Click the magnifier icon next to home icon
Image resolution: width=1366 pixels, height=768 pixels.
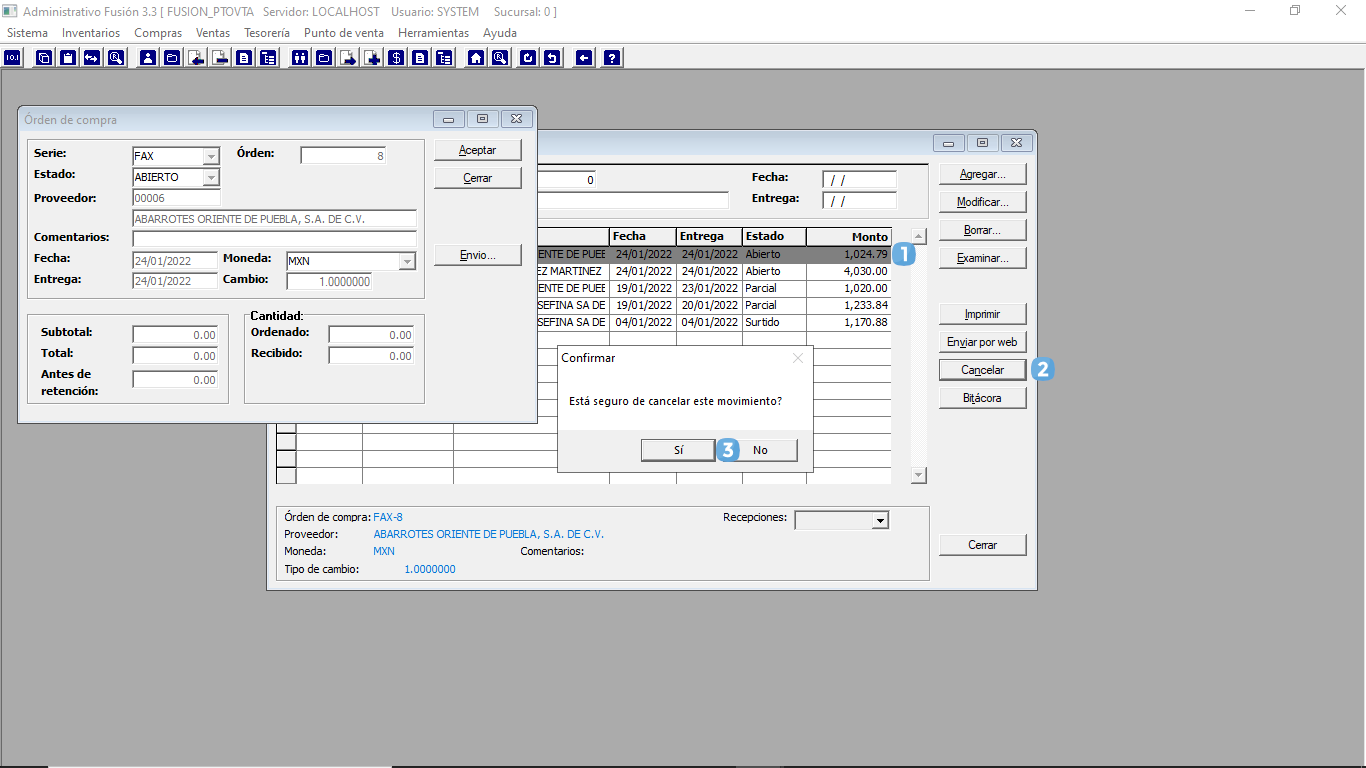500,58
